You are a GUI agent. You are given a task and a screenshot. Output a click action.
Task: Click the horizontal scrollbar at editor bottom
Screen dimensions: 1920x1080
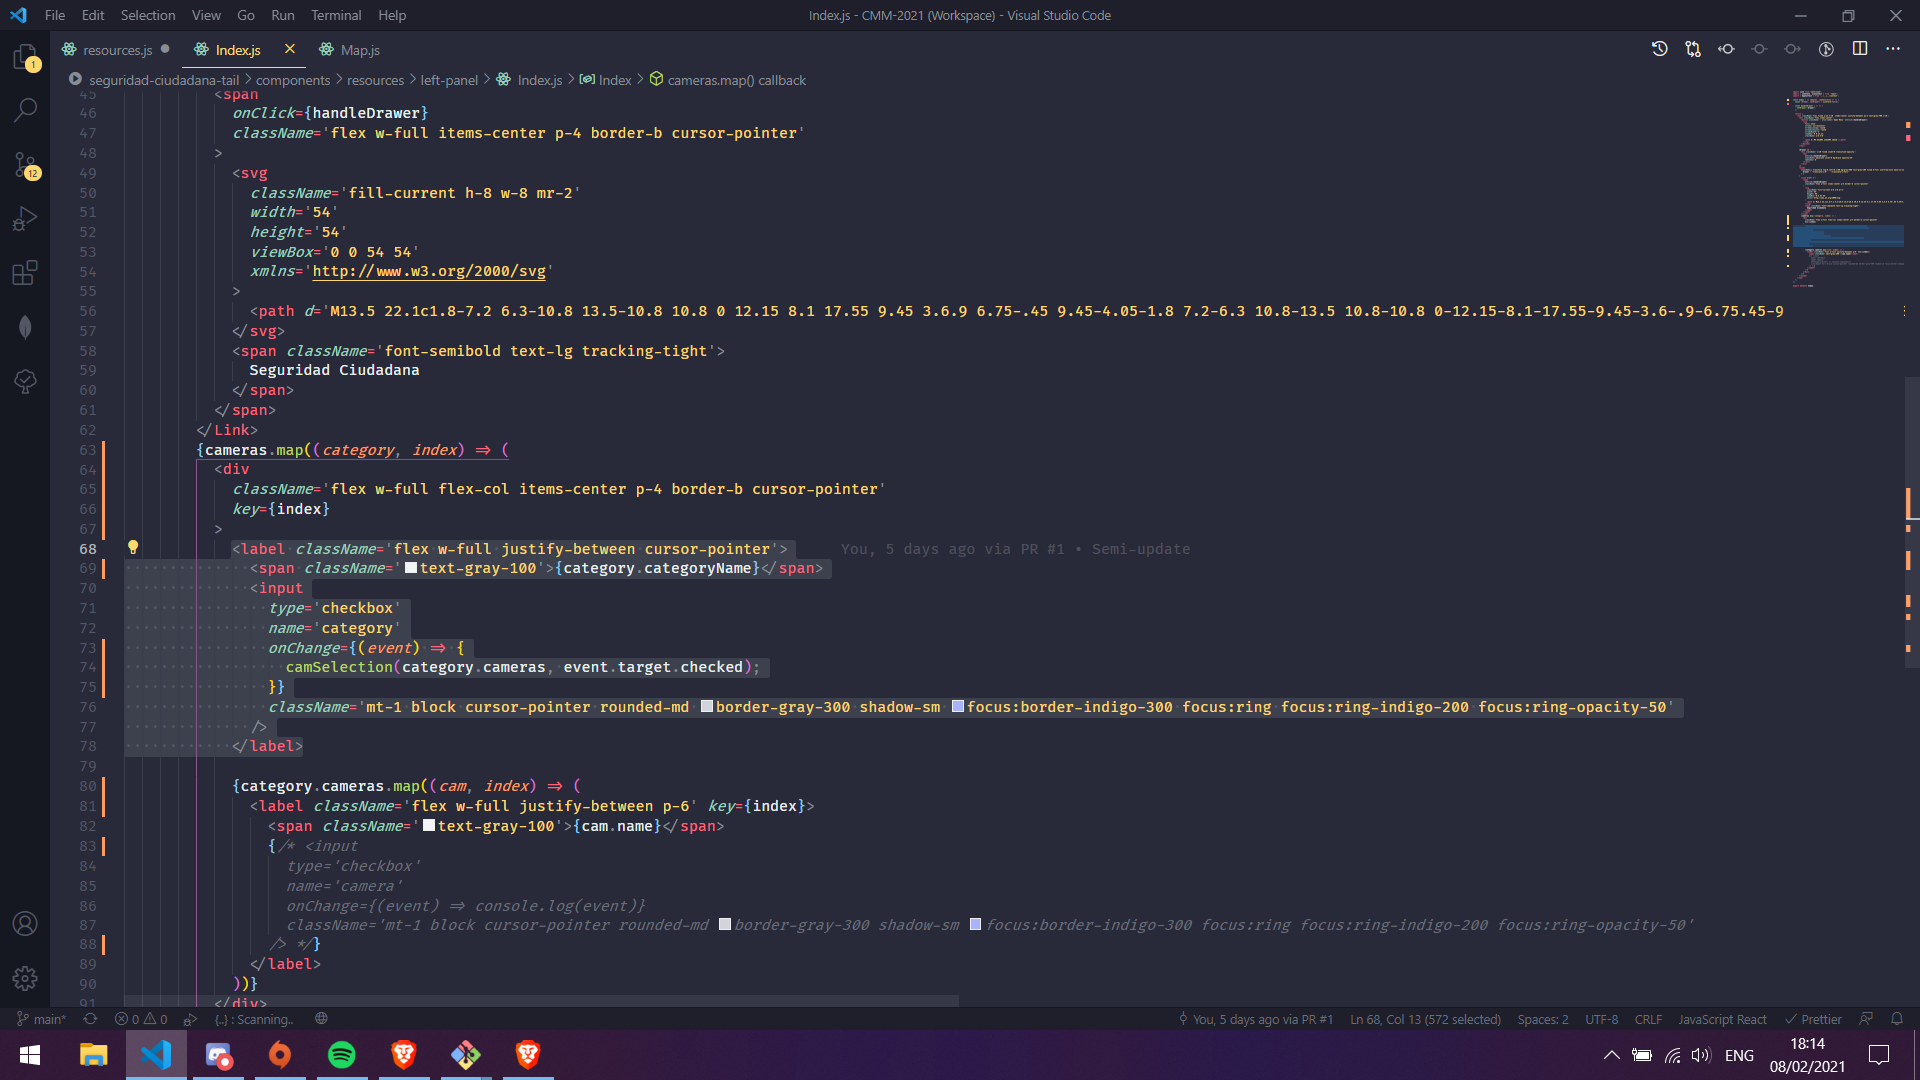tap(541, 1001)
